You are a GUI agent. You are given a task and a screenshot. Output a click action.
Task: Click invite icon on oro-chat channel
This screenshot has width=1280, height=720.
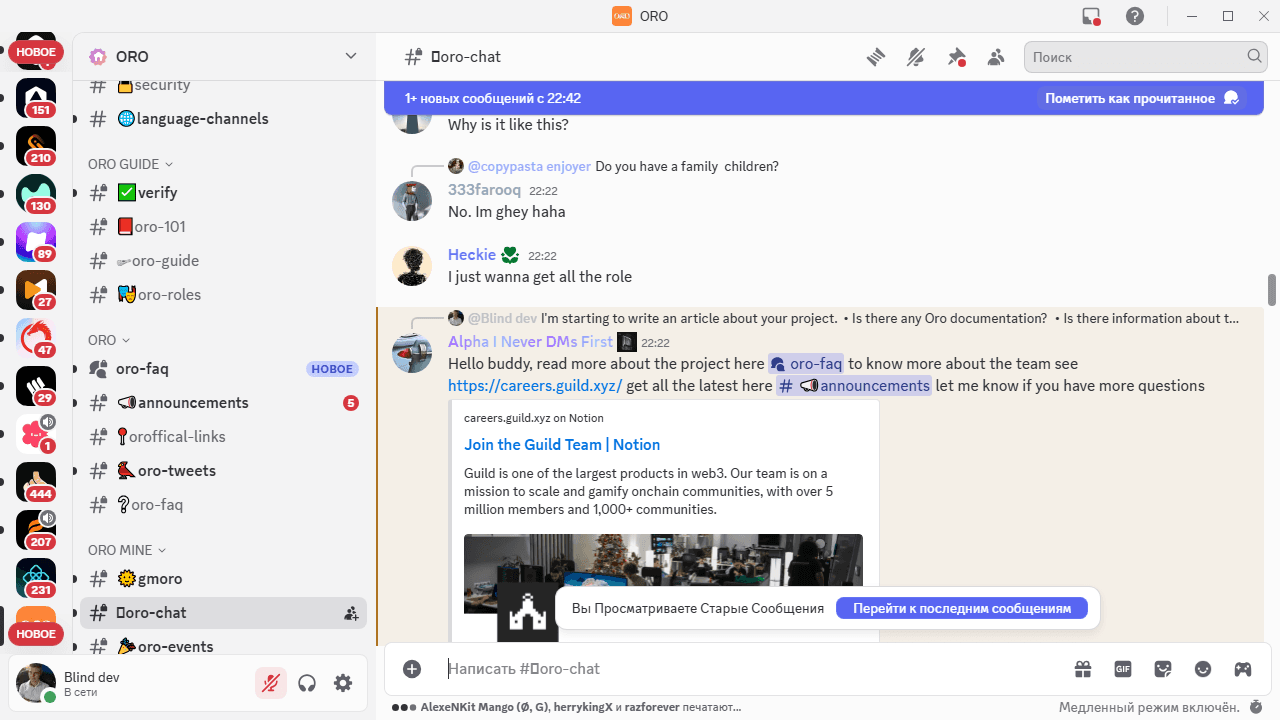point(351,613)
